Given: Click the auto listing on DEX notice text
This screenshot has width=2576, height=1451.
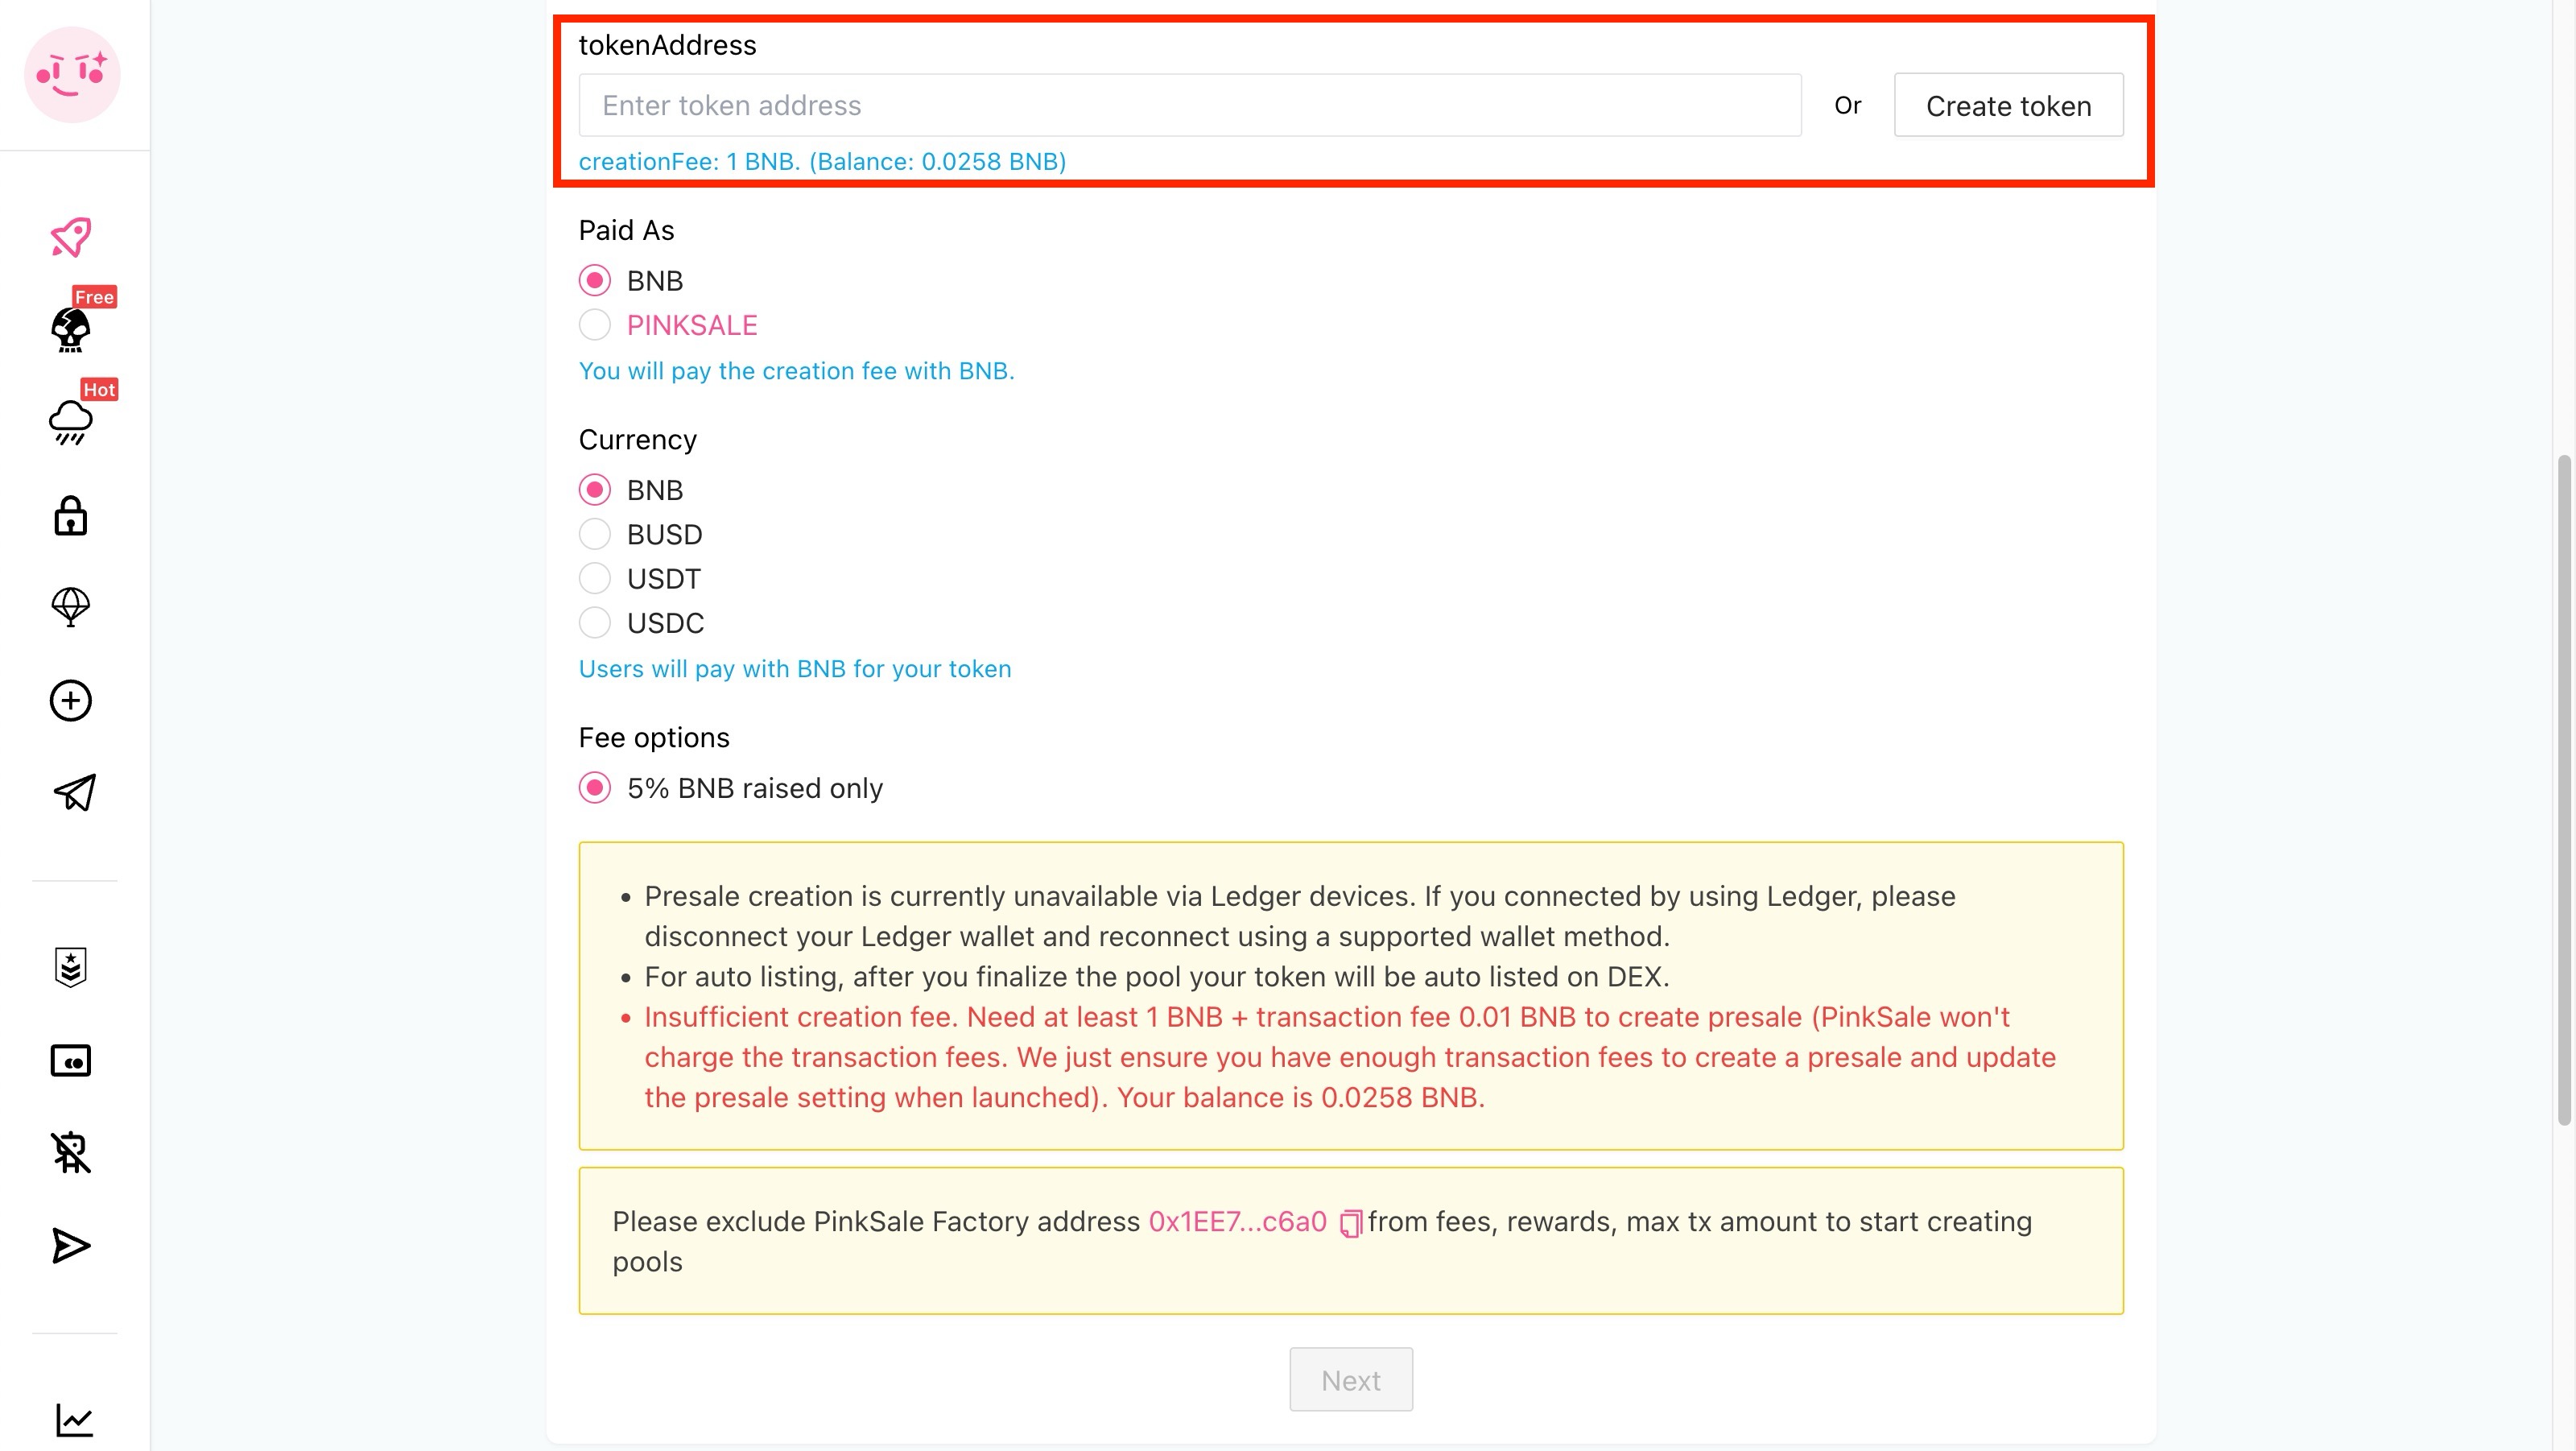Looking at the screenshot, I should (1157, 977).
